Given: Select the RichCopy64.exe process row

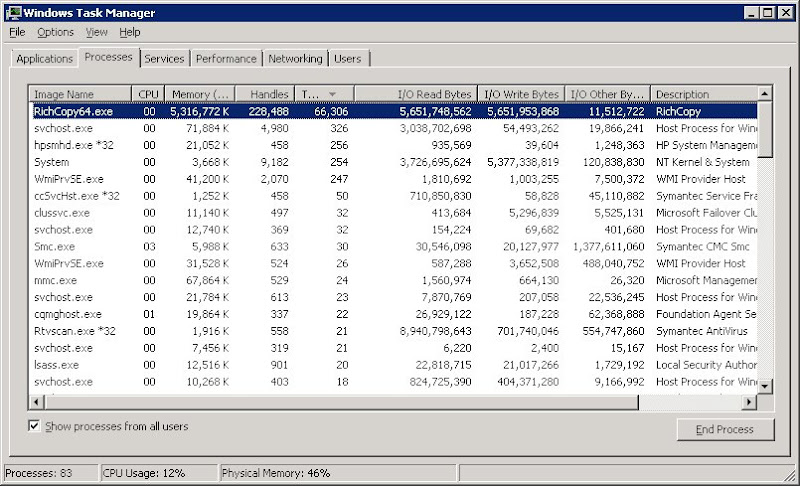Looking at the screenshot, I should 394,111.
